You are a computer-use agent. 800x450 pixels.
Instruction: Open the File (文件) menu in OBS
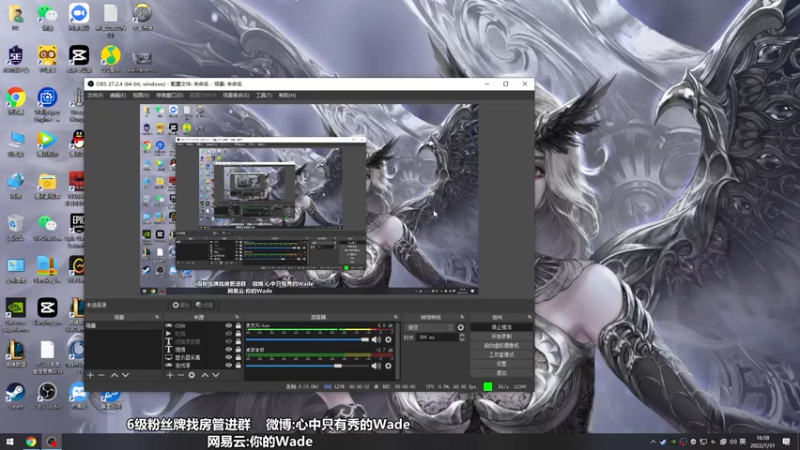(95, 95)
